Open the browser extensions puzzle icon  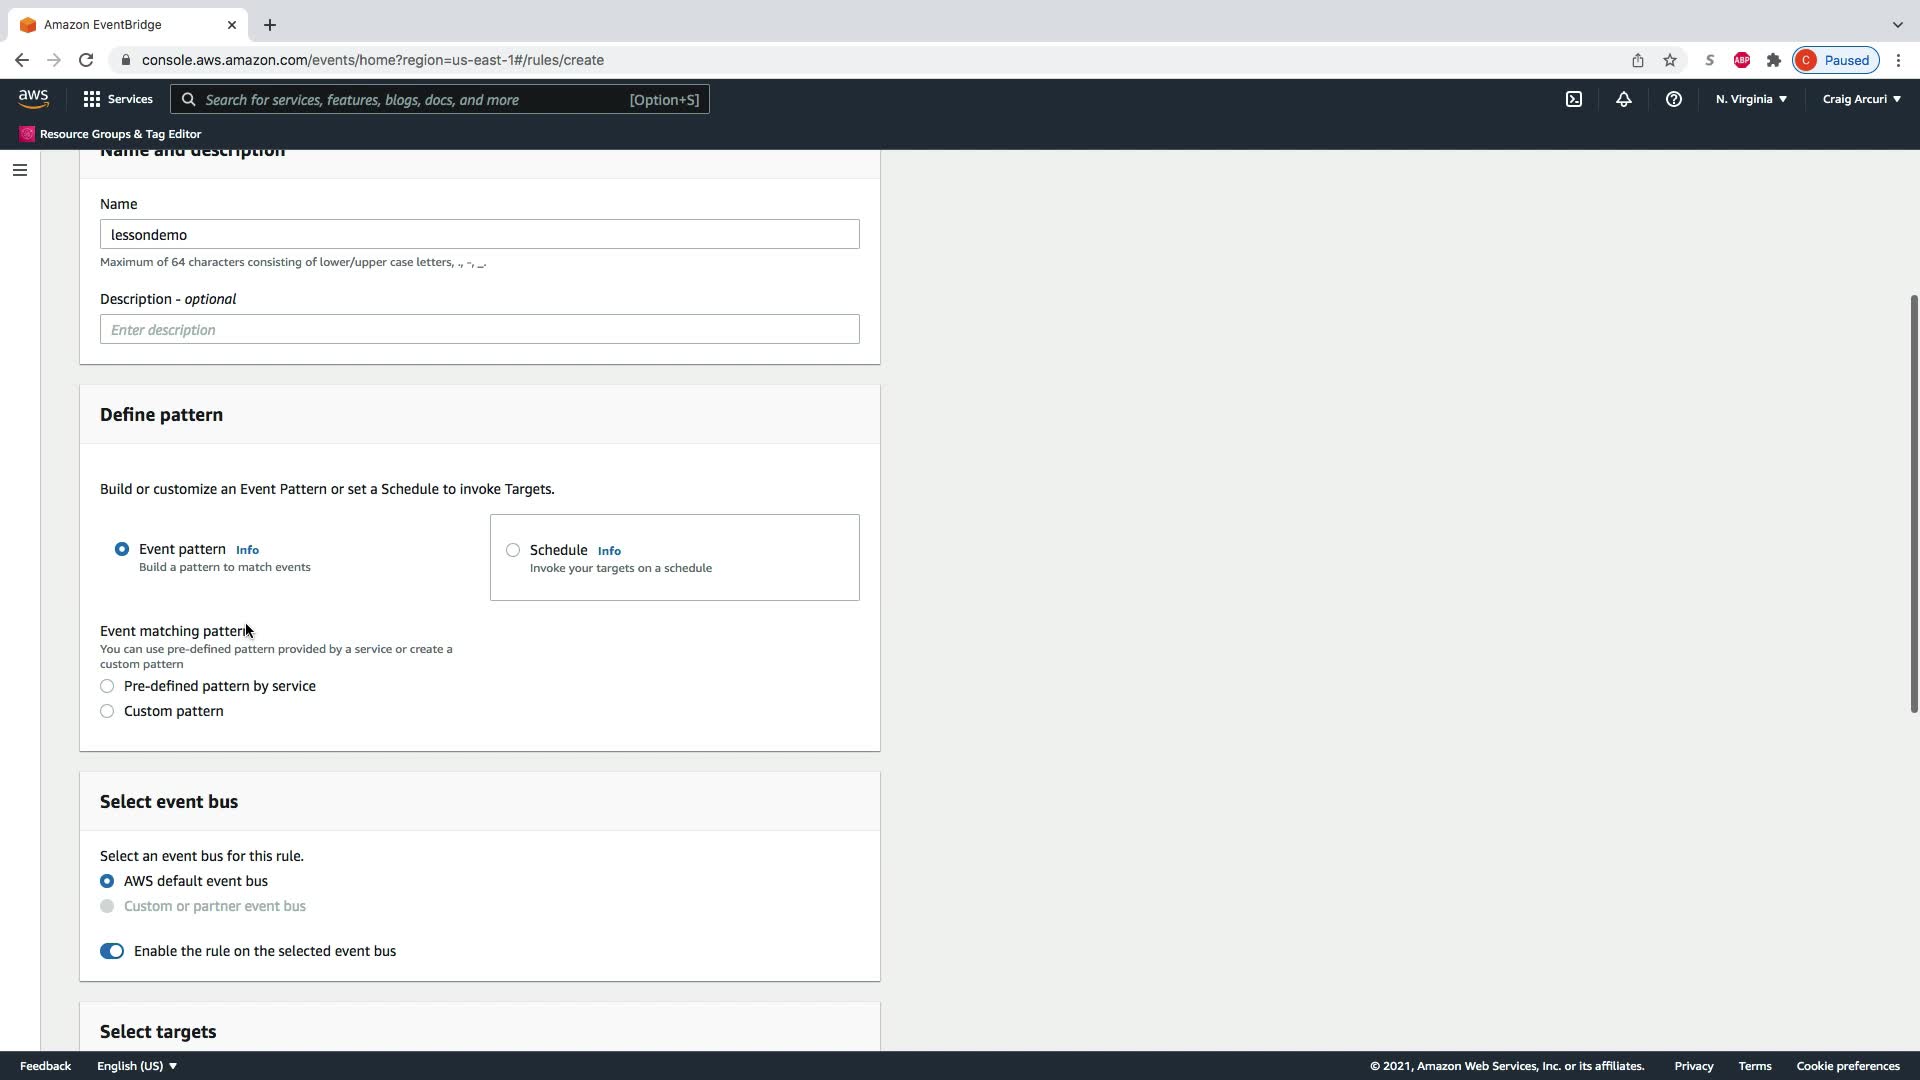pos(1773,60)
